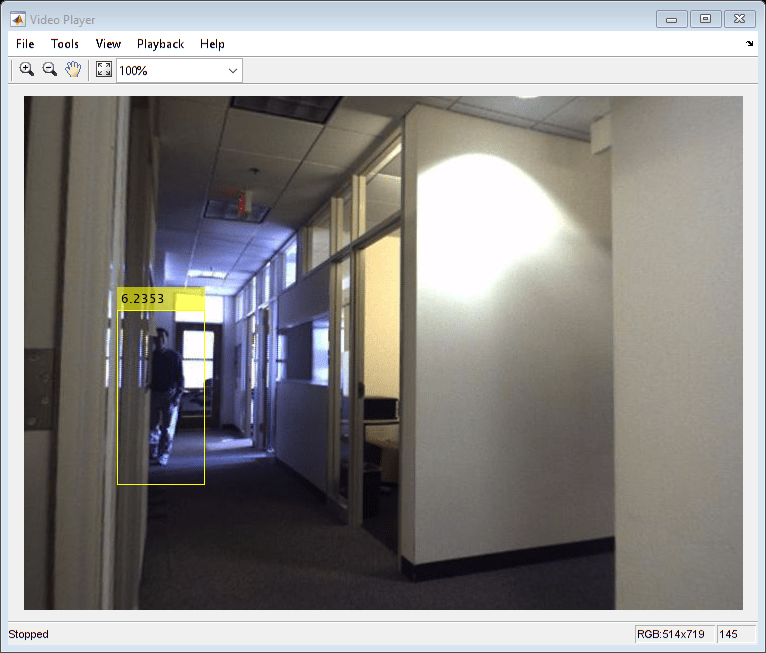The image size is (766, 653).
Task: Click the MATLAB logo in title bar
Action: tap(18, 20)
